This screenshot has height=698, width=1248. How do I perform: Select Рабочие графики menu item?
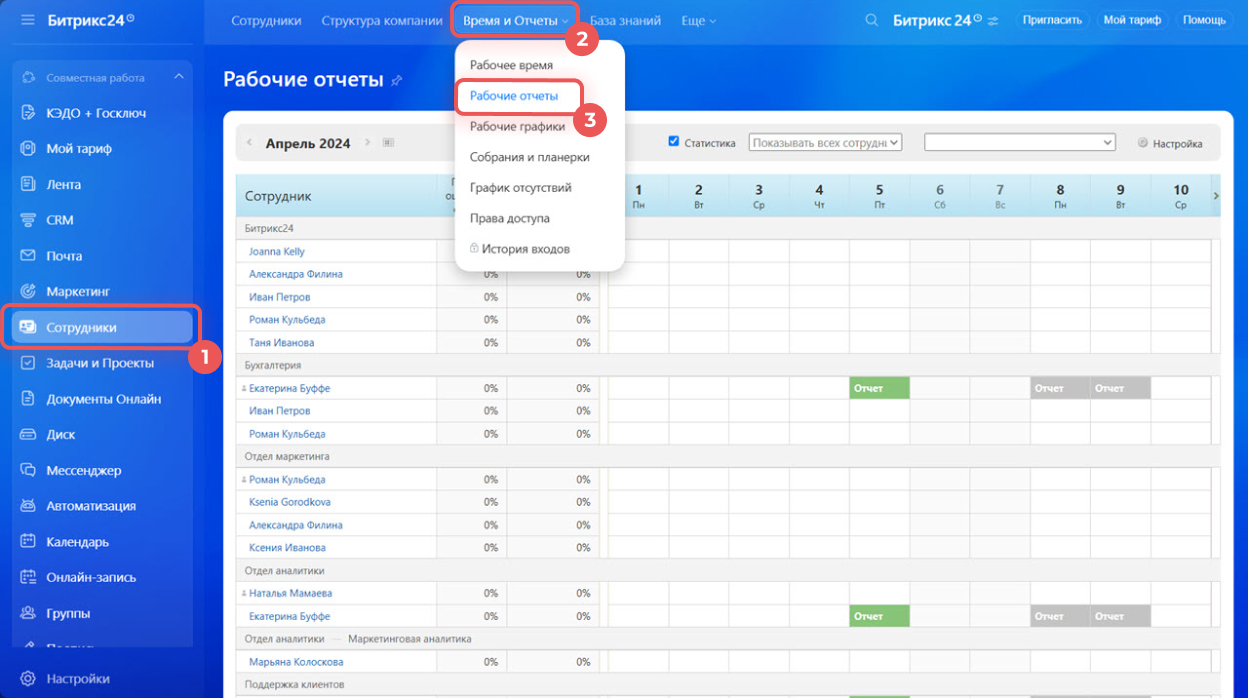[517, 127]
